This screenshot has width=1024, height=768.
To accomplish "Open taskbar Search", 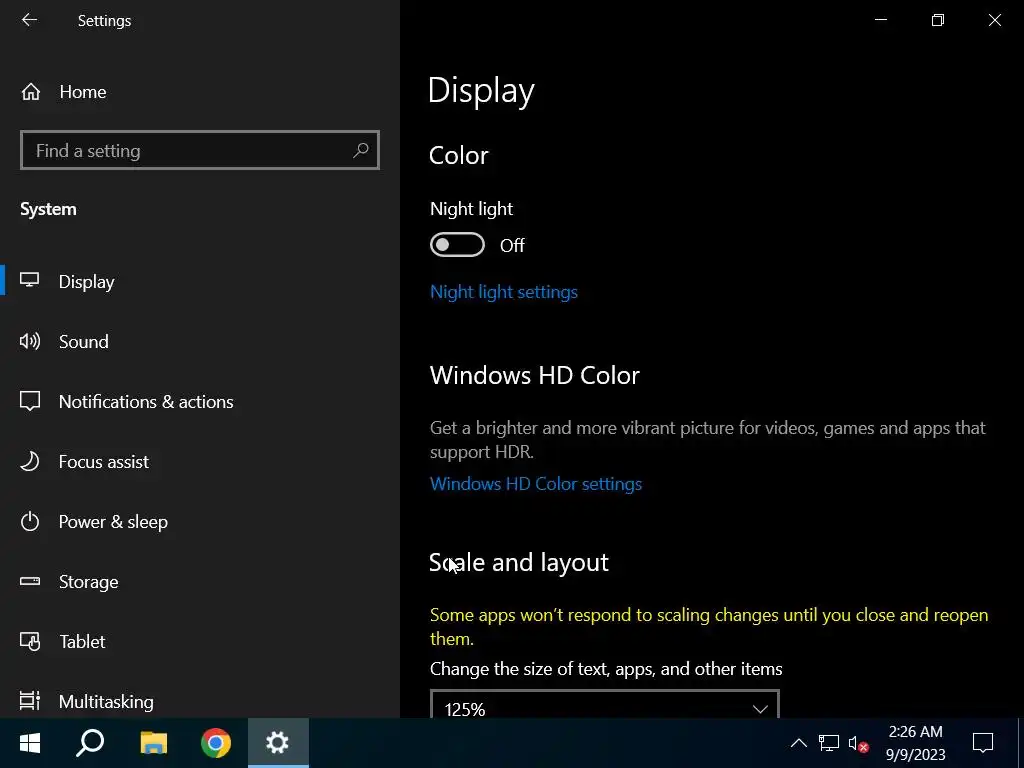I will tap(90, 743).
